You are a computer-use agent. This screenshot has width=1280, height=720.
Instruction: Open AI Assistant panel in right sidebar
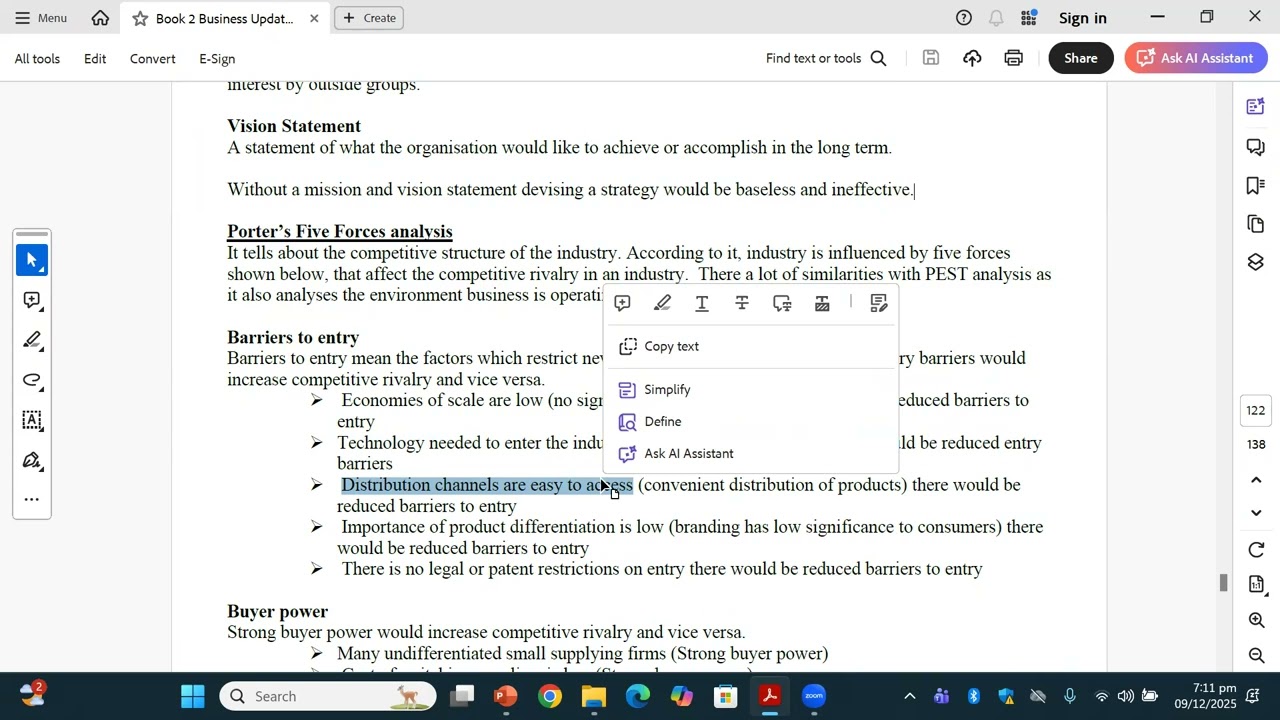[x=1256, y=107]
